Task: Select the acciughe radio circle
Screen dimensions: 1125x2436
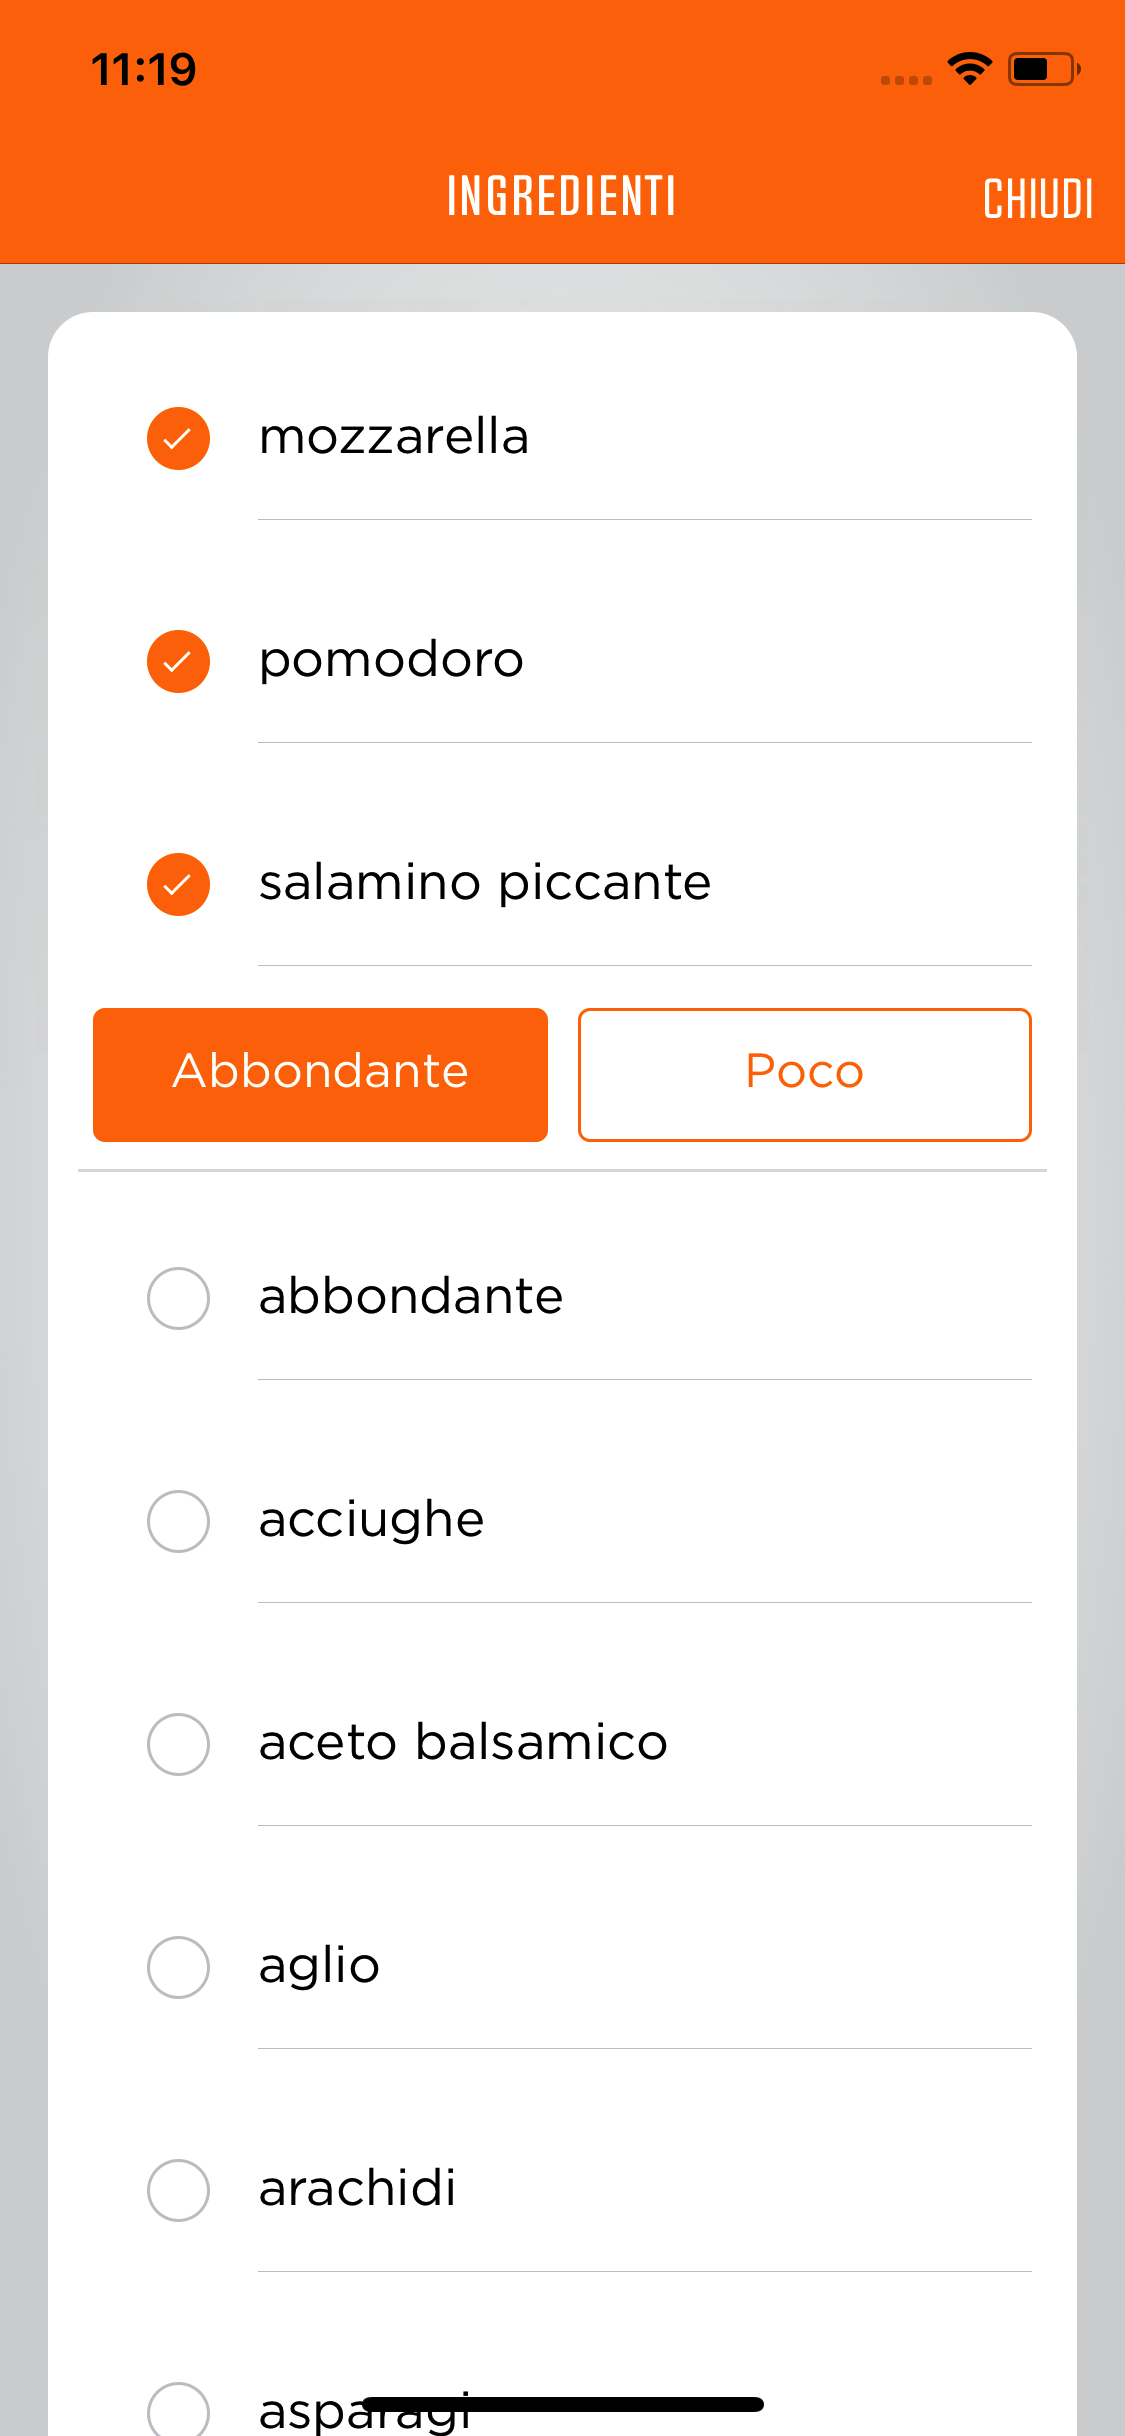Action: tap(178, 1521)
